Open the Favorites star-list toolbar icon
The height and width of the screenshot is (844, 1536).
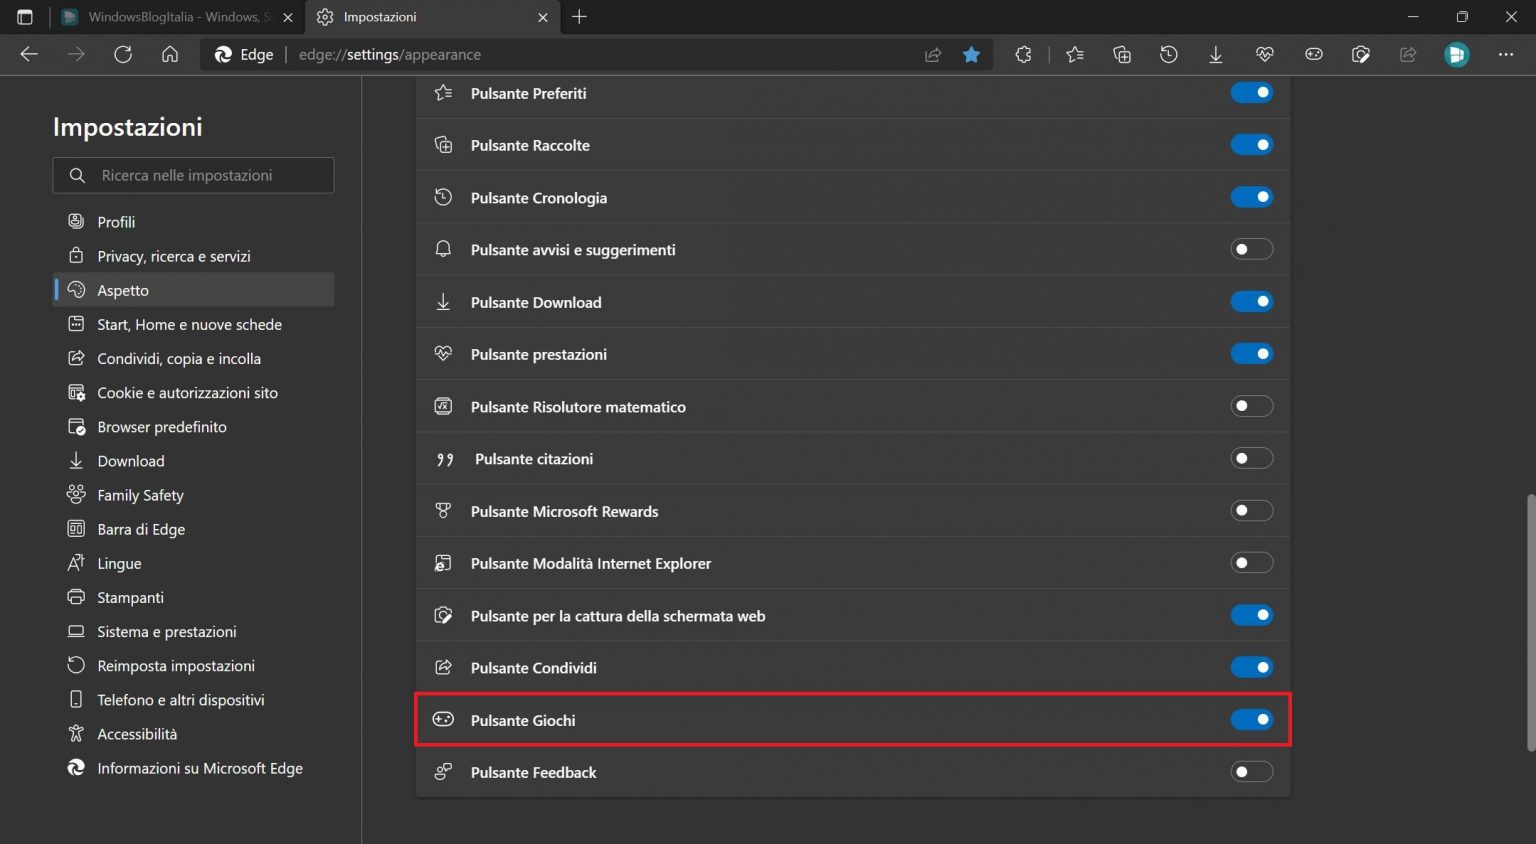[1075, 54]
